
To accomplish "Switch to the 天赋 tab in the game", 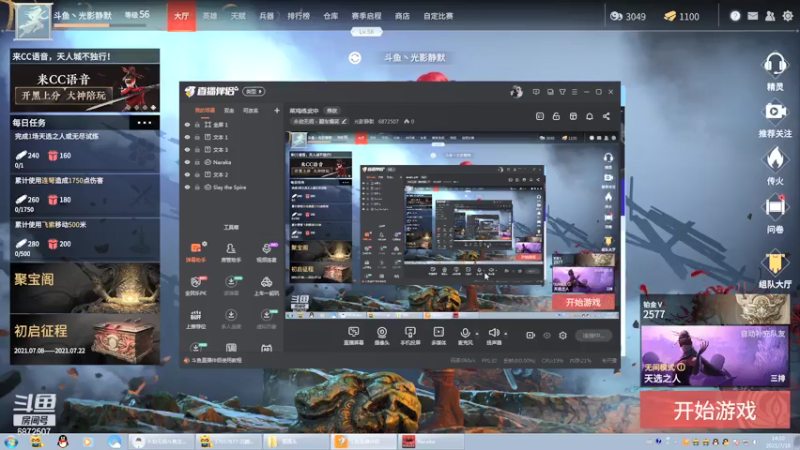I will [238, 16].
